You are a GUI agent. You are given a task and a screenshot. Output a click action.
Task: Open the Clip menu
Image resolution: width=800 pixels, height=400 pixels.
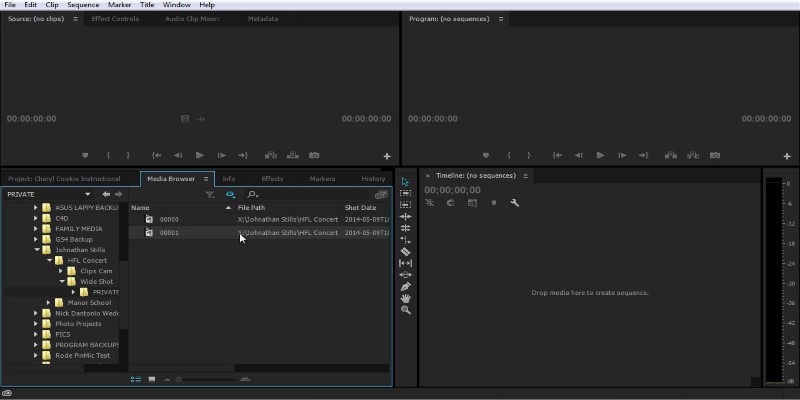point(52,5)
